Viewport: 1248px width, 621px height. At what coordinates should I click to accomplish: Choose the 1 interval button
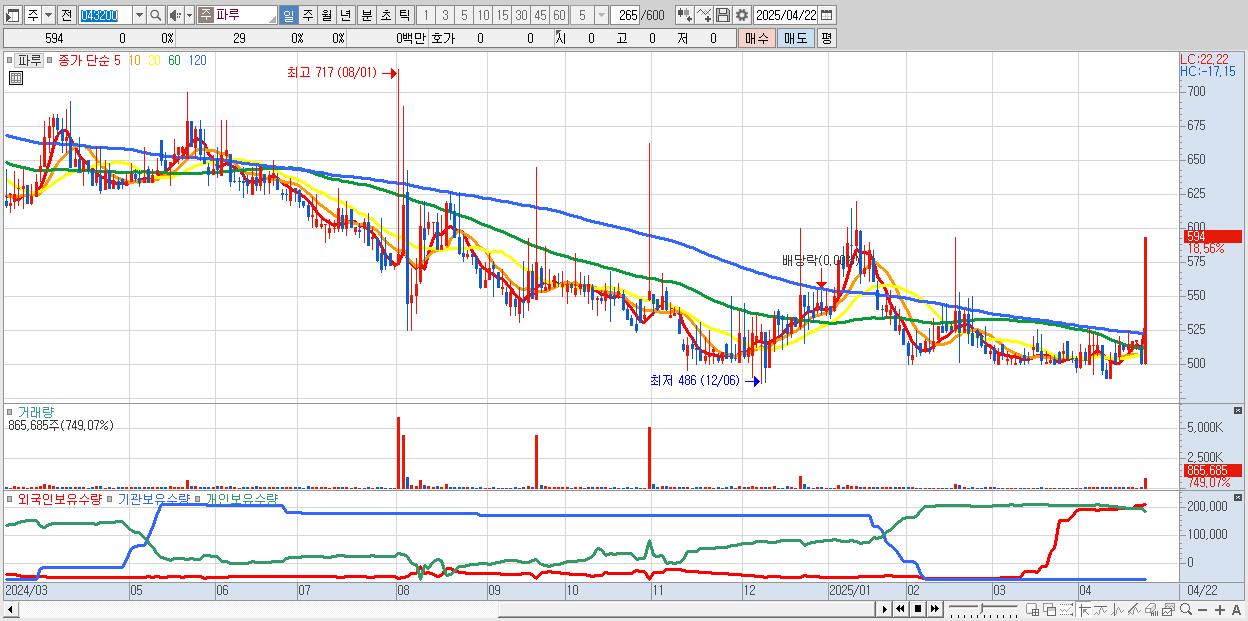click(425, 15)
